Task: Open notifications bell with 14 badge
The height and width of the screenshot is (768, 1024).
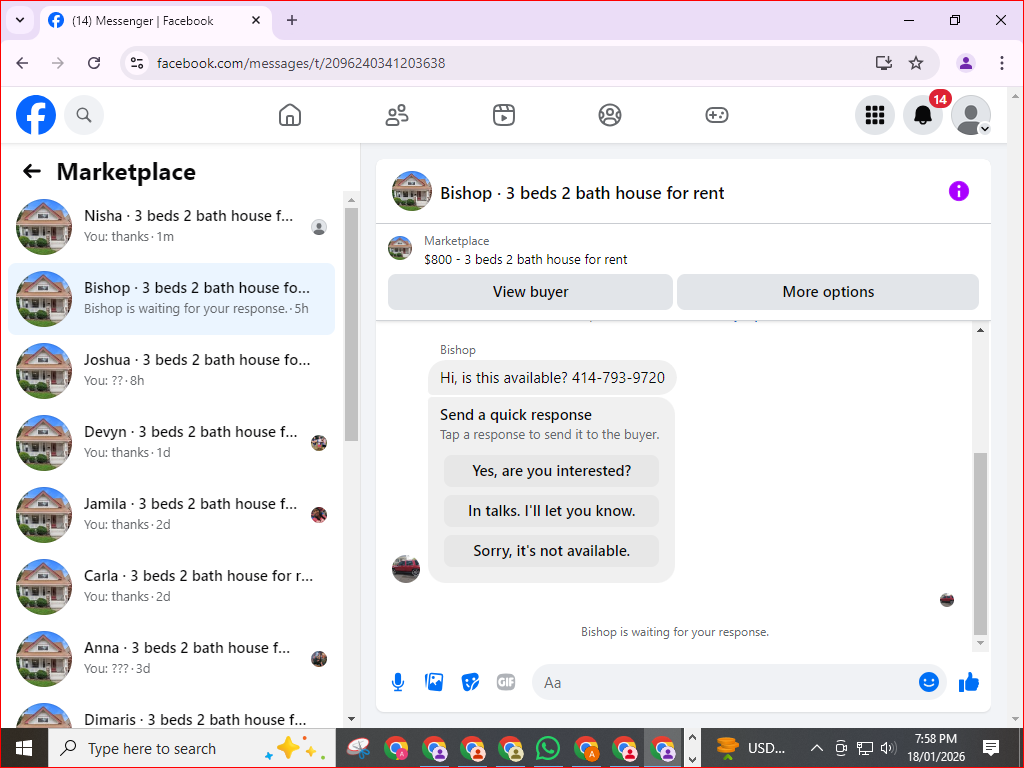Action: point(923,115)
